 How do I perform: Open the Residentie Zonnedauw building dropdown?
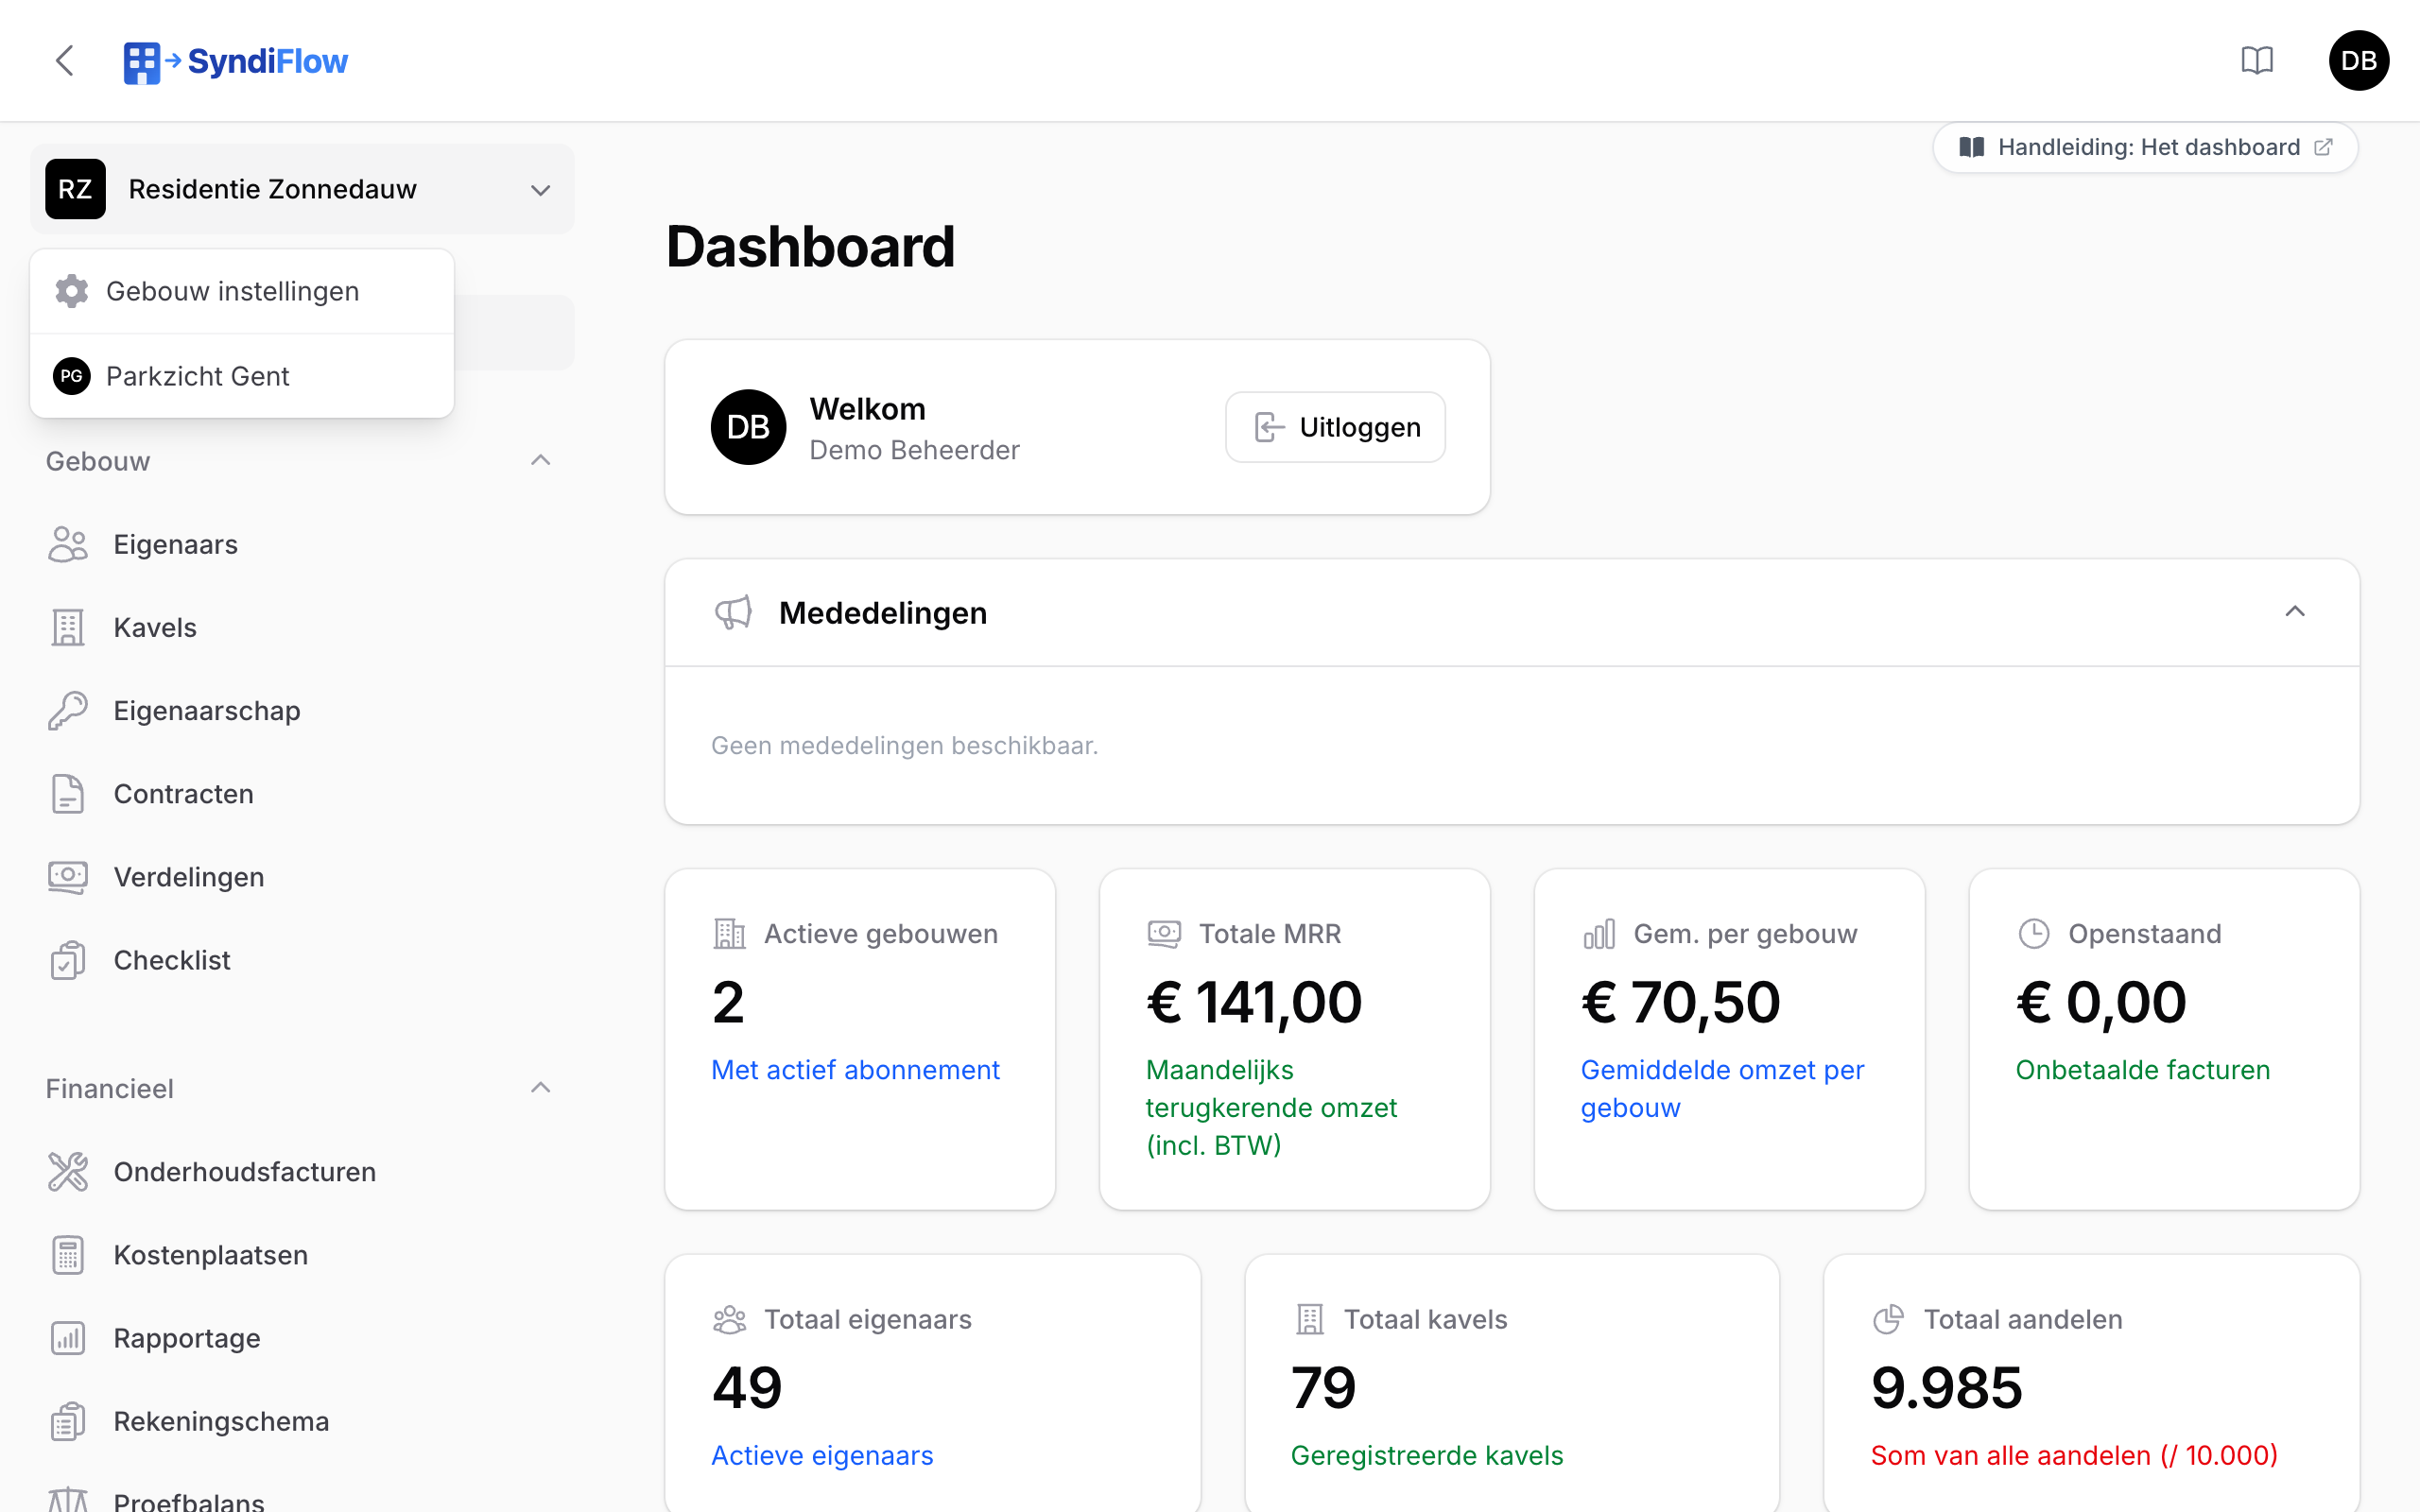(x=302, y=189)
